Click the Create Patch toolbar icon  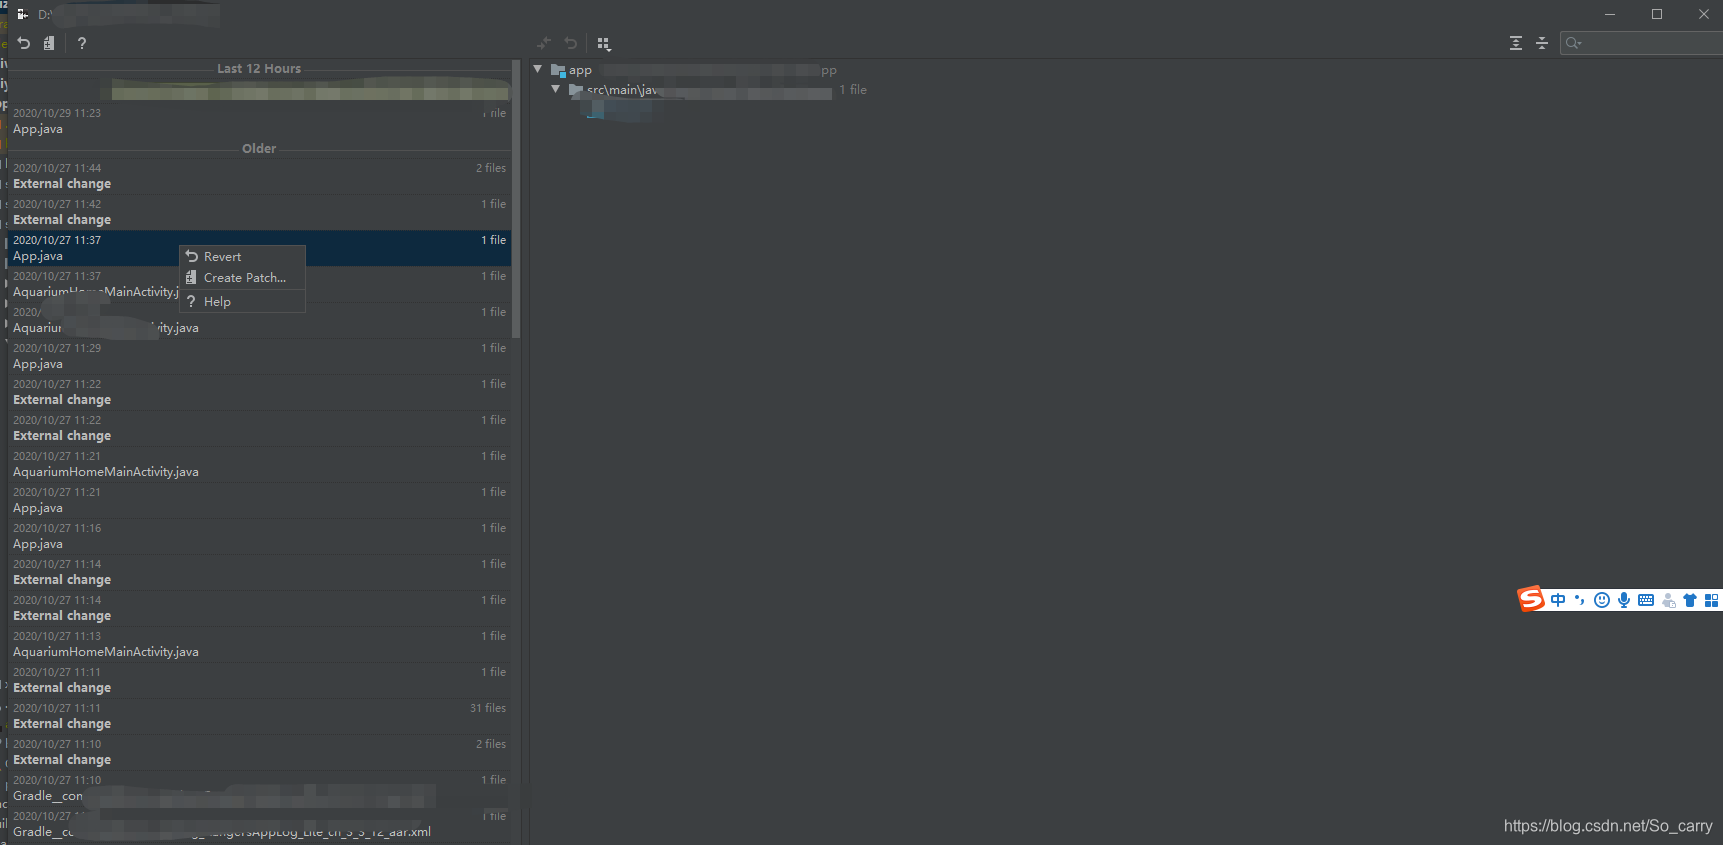tap(49, 43)
